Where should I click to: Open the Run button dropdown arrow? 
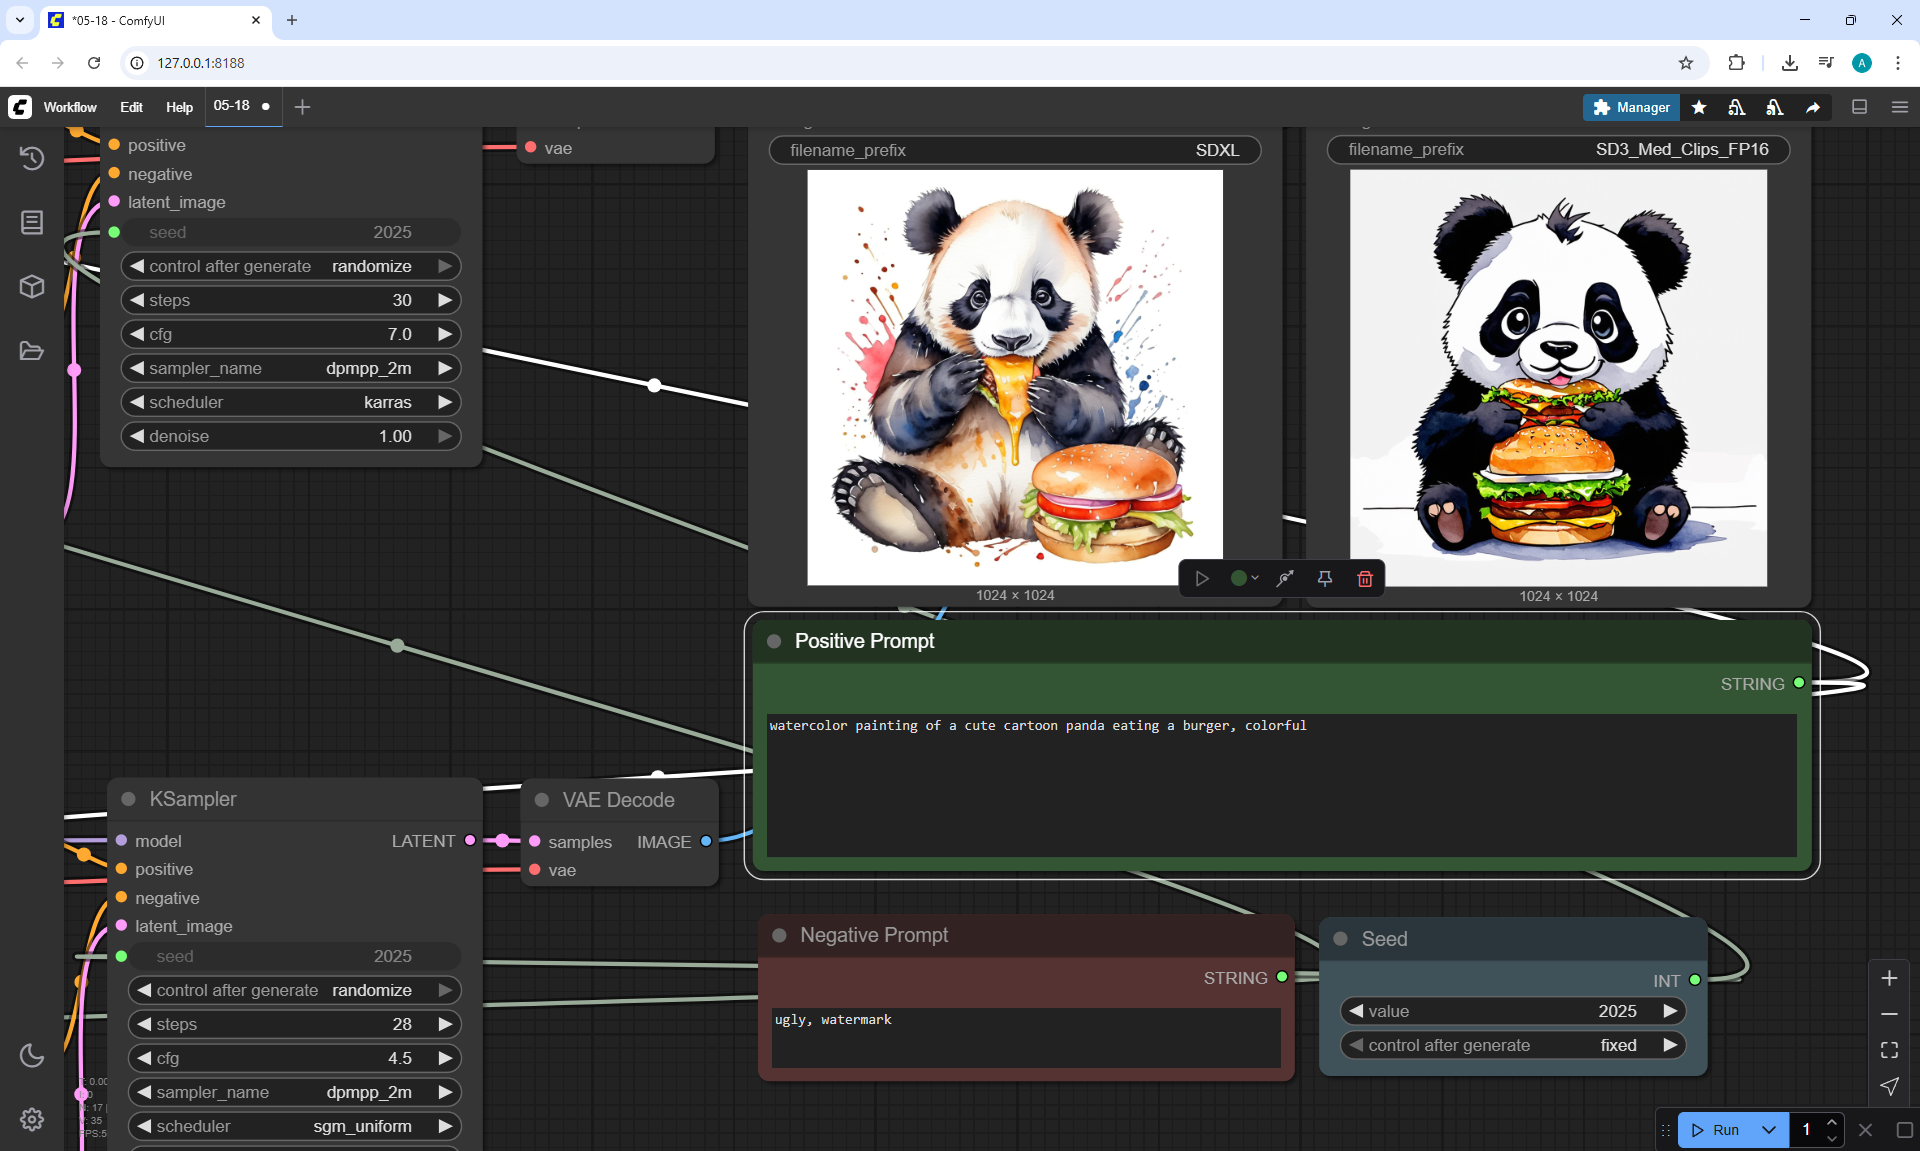tap(1768, 1130)
